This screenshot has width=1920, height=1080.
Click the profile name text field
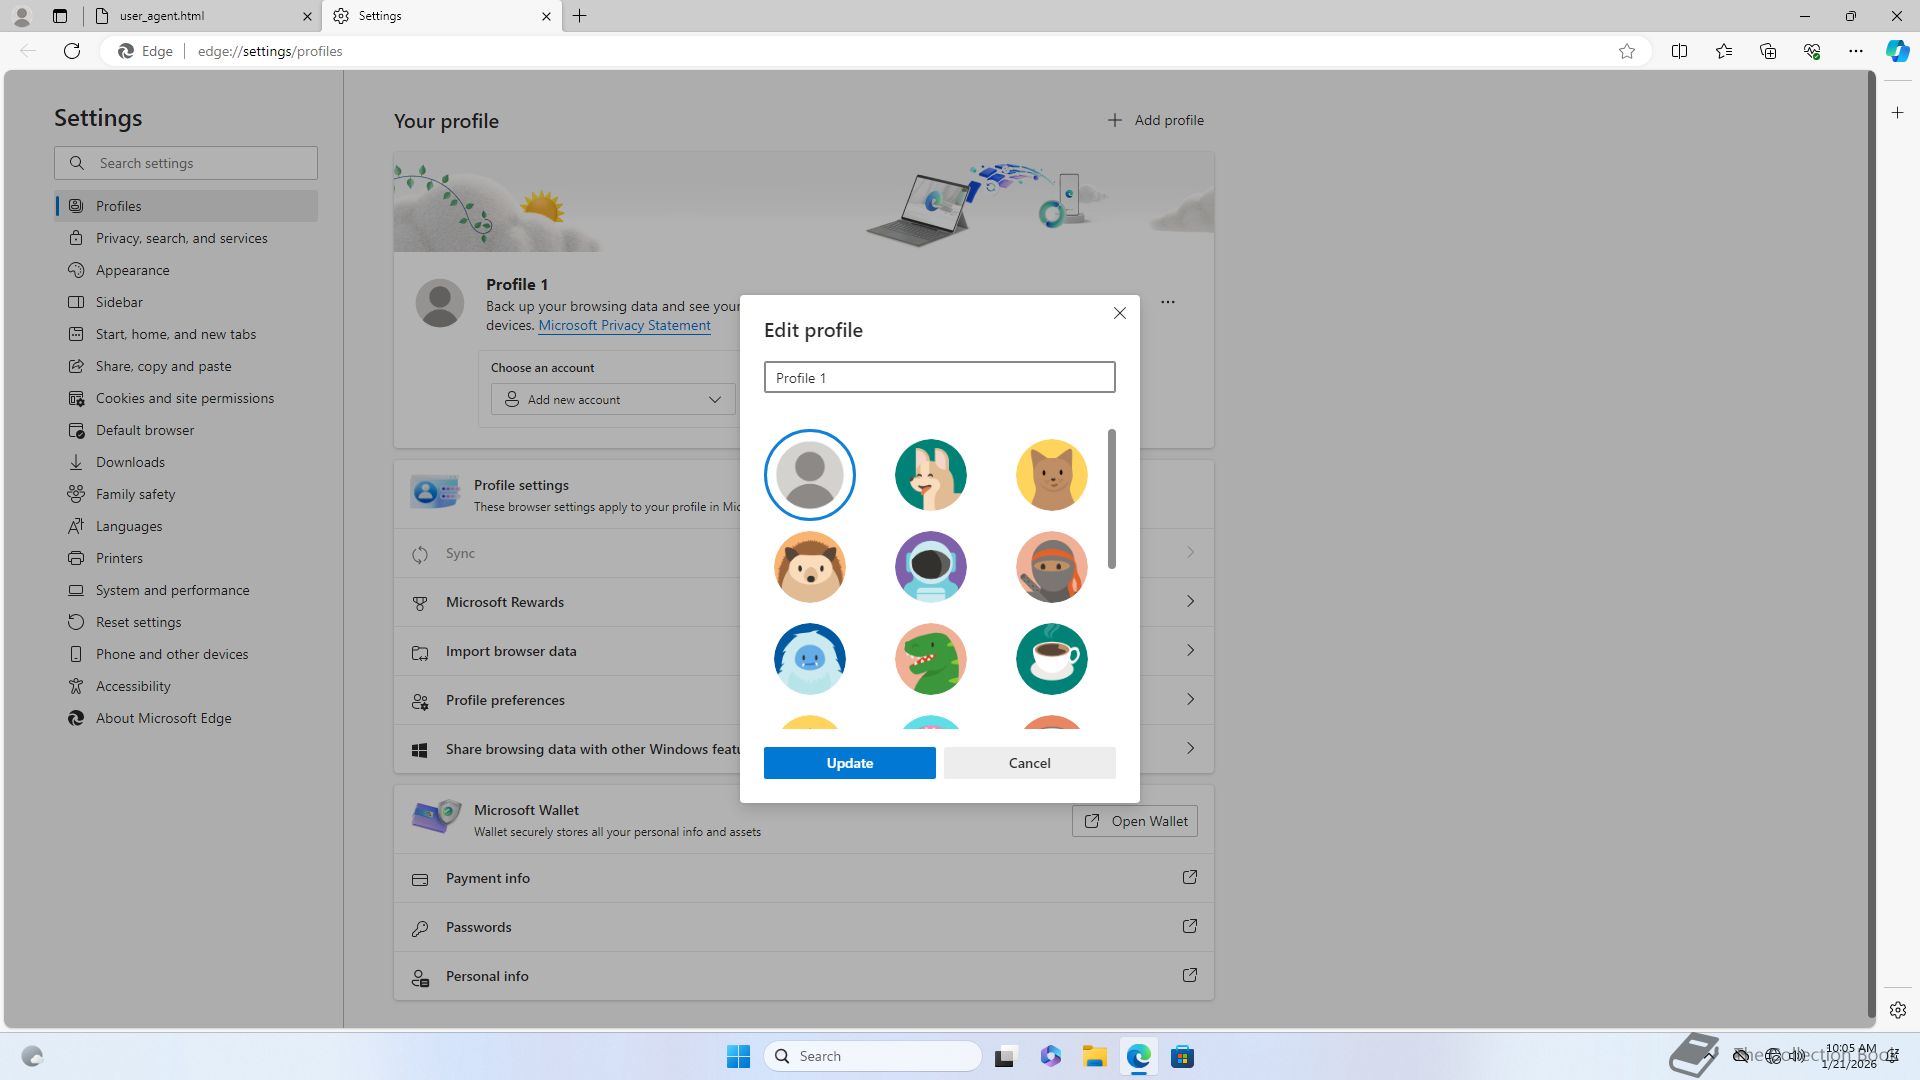(x=939, y=378)
